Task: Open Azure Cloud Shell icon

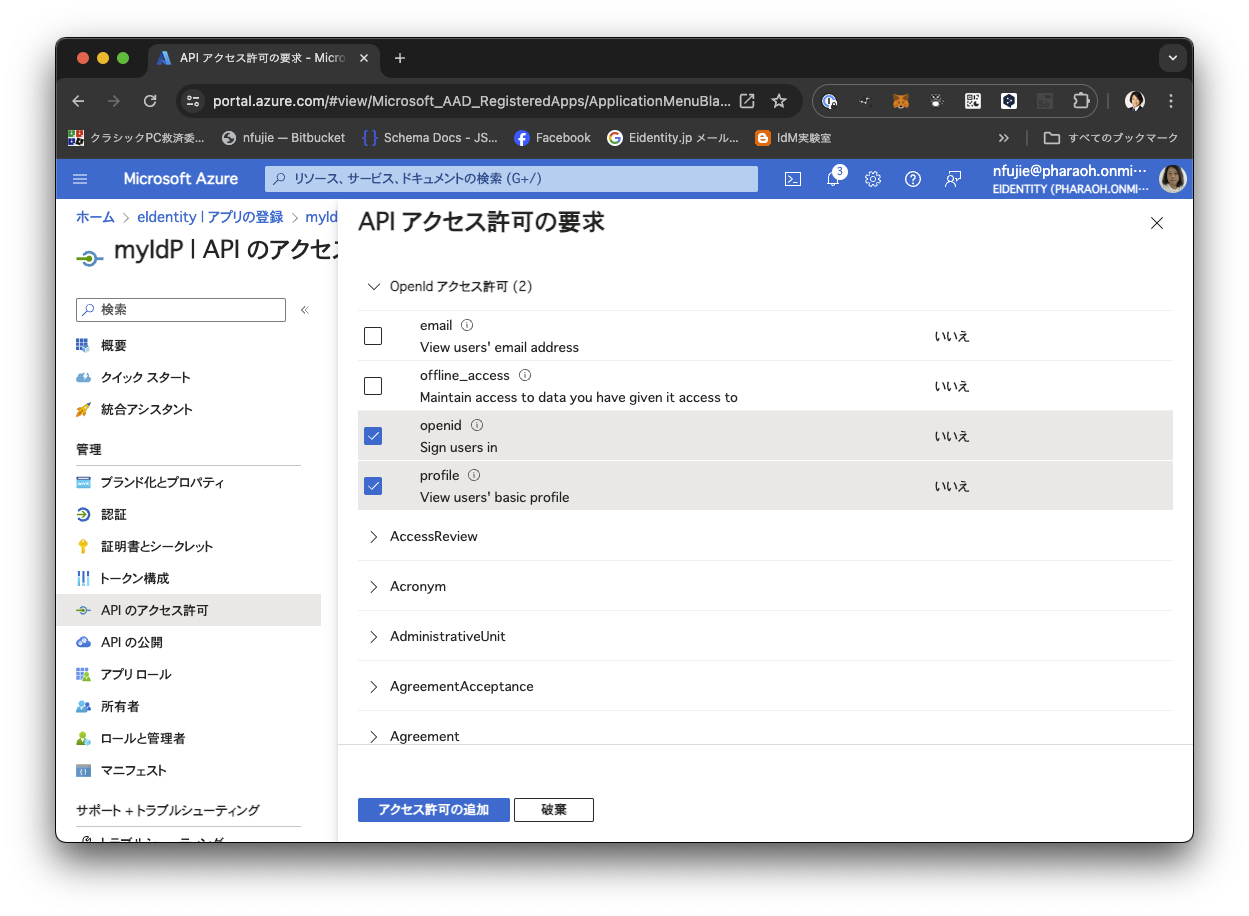Action: pos(793,179)
